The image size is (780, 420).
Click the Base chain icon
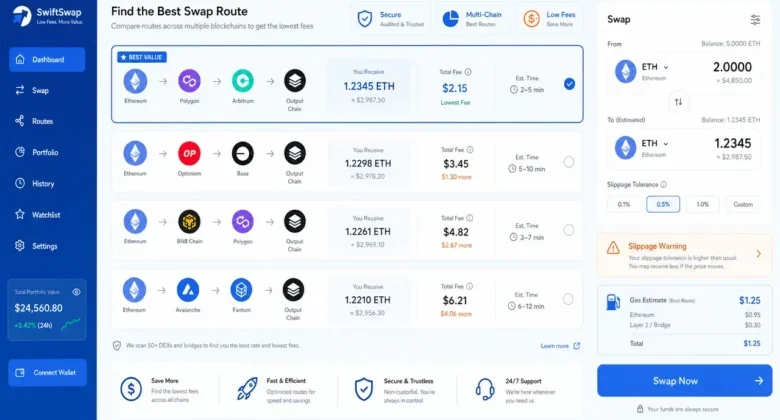243,153
